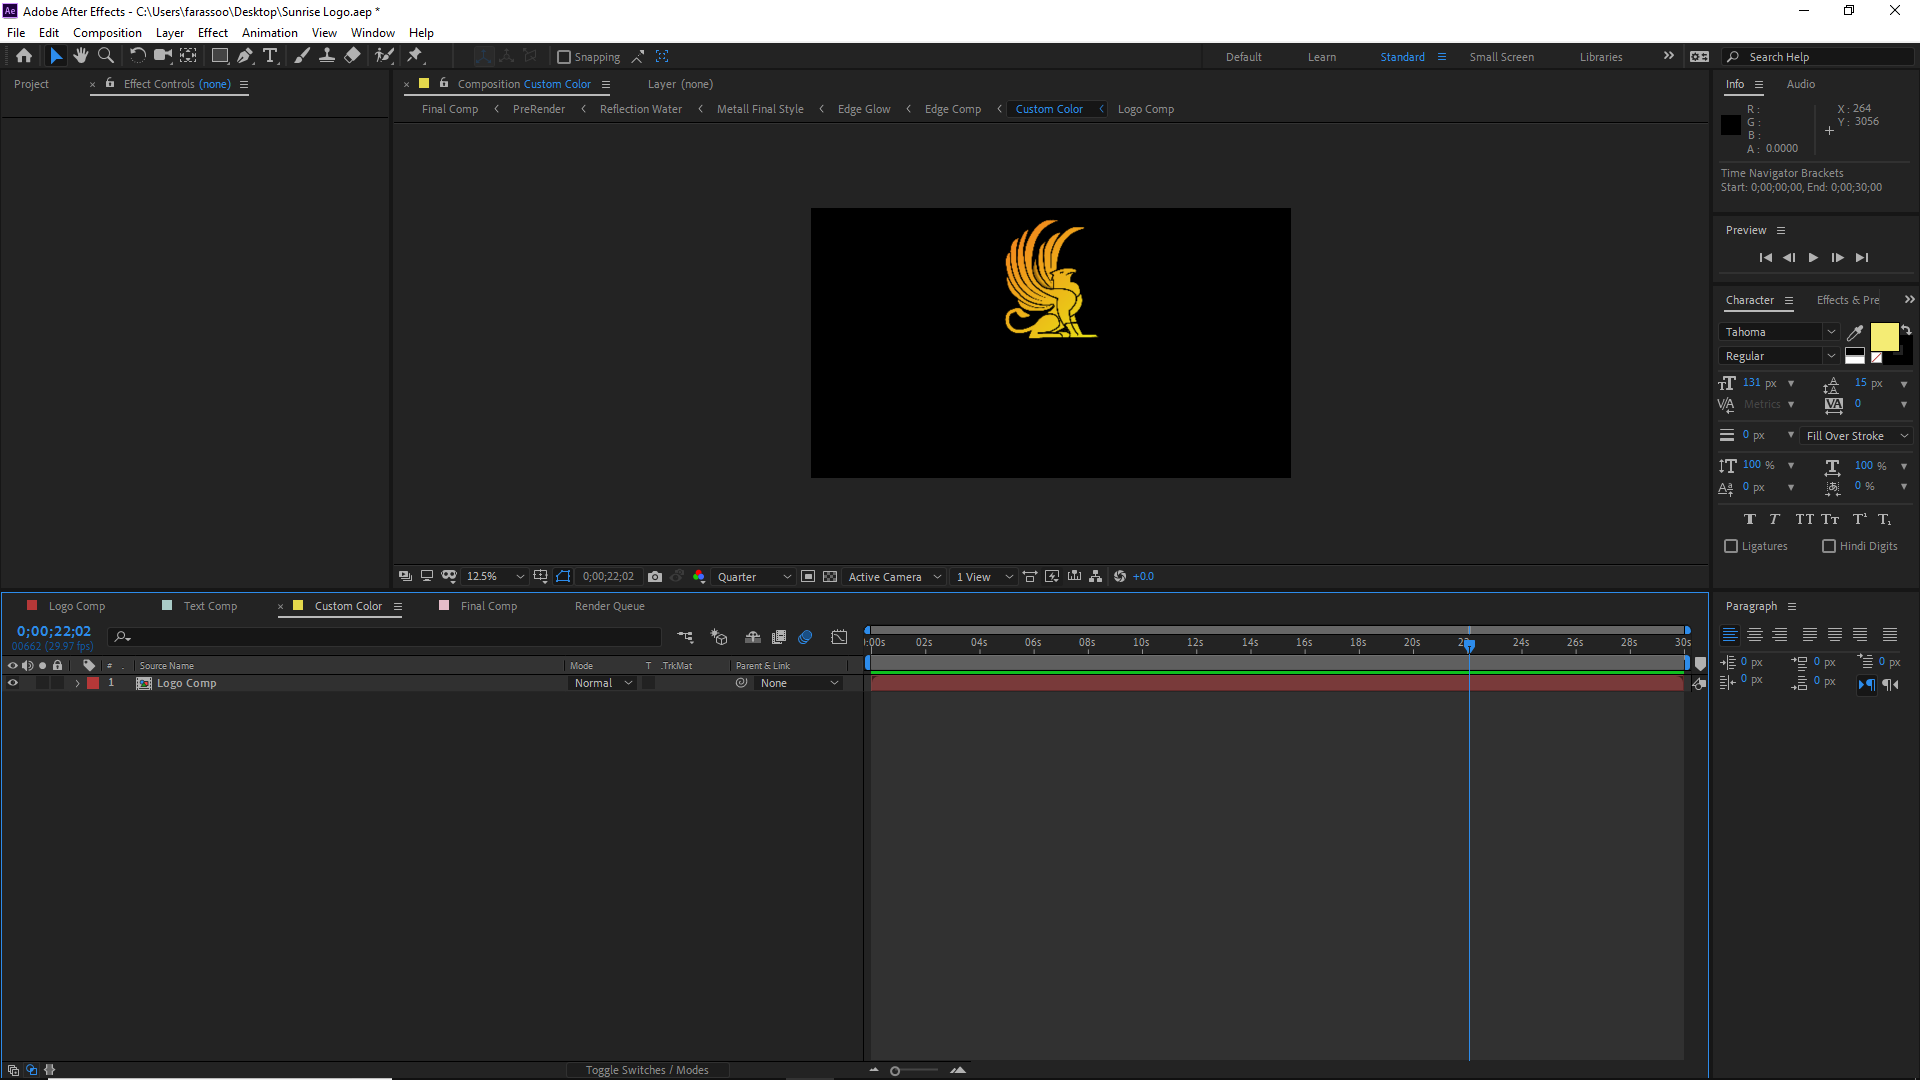Click the Shape tool icon

click(x=218, y=55)
